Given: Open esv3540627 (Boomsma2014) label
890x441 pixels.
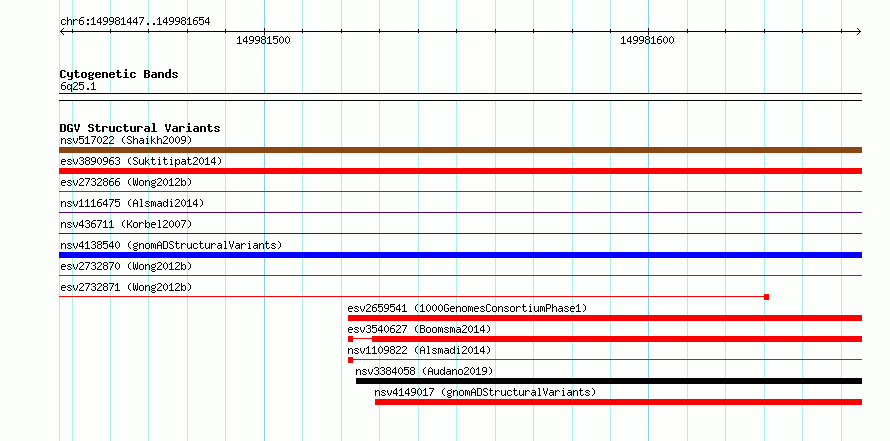Looking at the screenshot, I should (419, 329).
